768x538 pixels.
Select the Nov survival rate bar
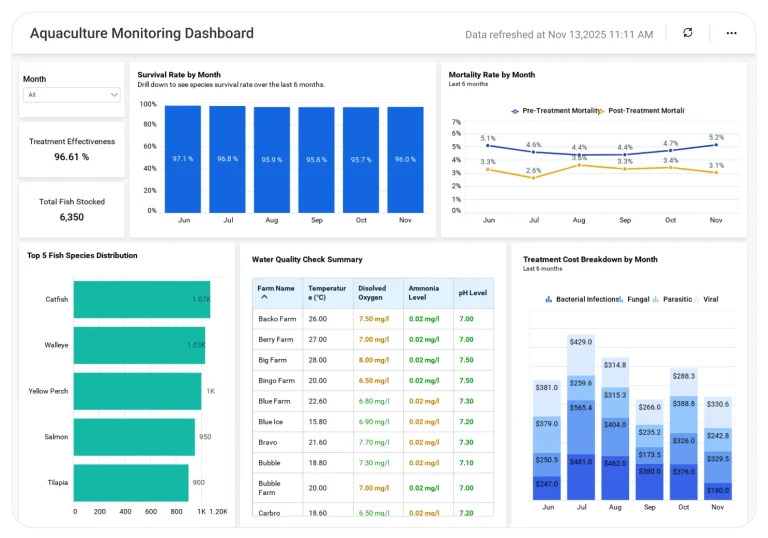pyautogui.click(x=406, y=160)
